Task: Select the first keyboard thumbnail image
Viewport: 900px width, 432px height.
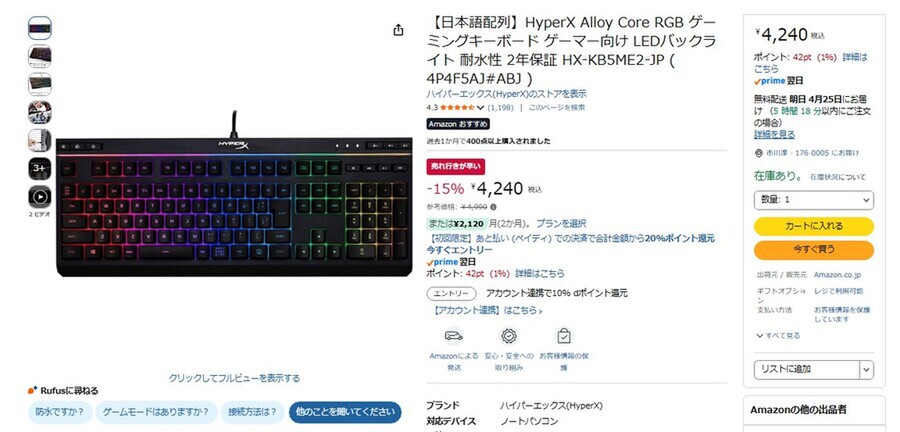Action: click(x=40, y=28)
